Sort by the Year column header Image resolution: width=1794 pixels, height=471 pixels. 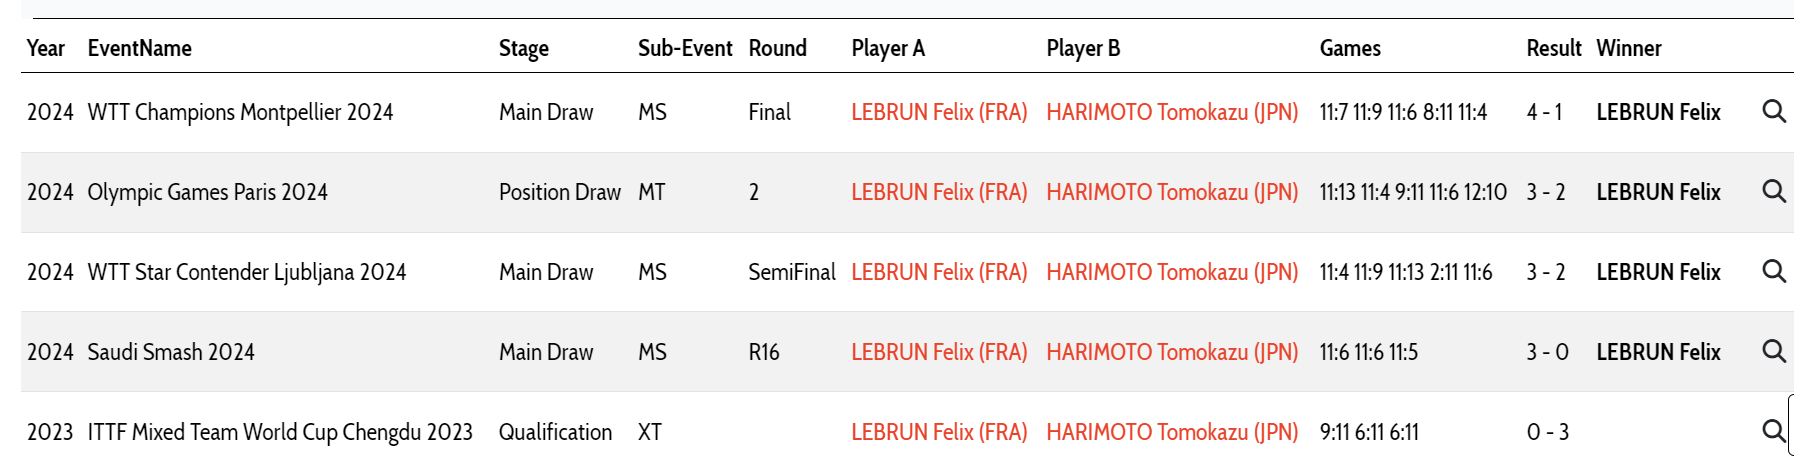coord(46,48)
